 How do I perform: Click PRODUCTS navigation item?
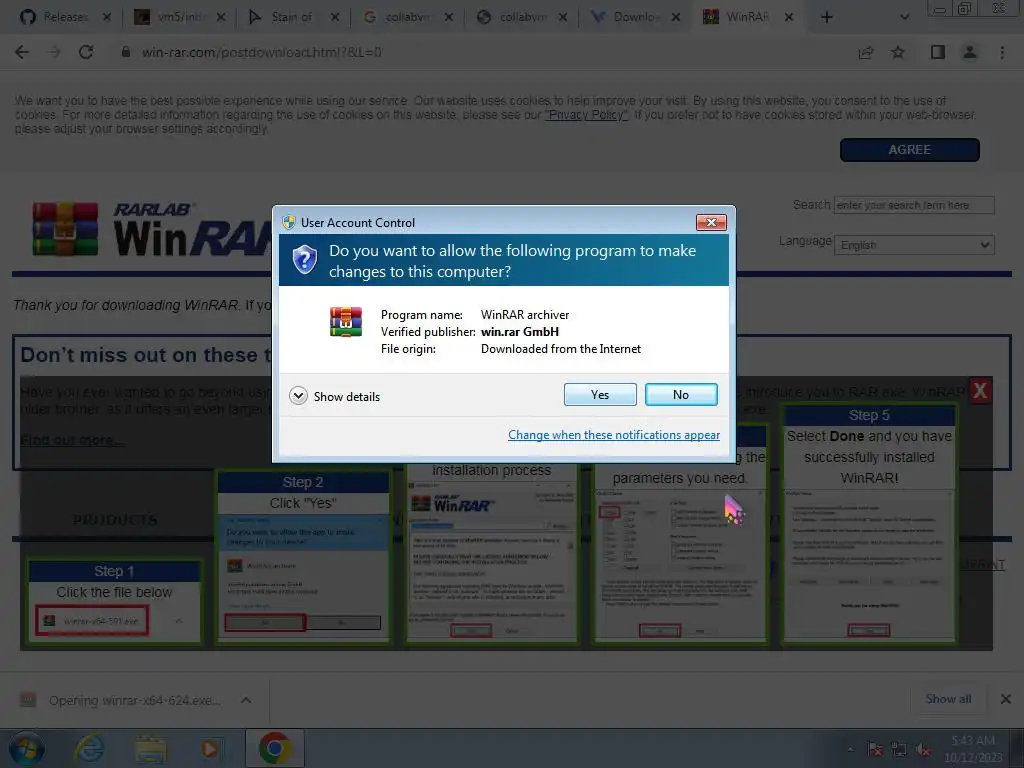click(115, 520)
